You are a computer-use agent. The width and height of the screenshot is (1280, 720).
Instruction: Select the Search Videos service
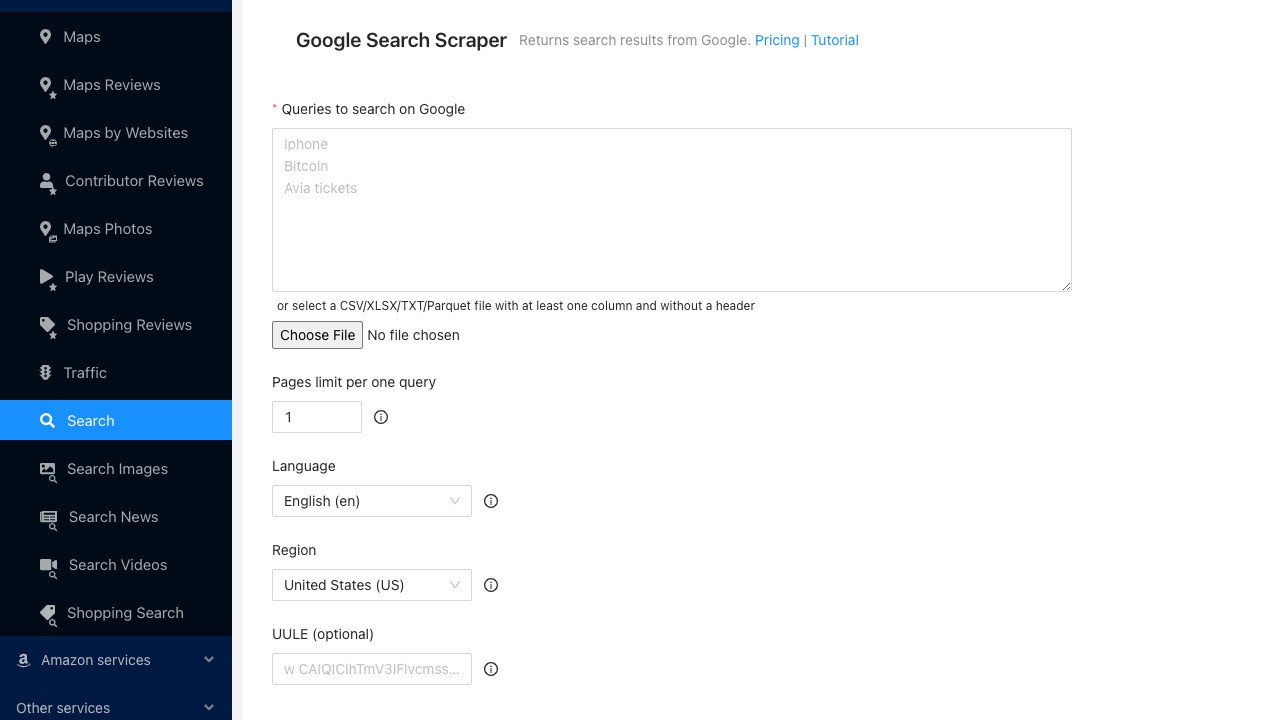pos(116,565)
